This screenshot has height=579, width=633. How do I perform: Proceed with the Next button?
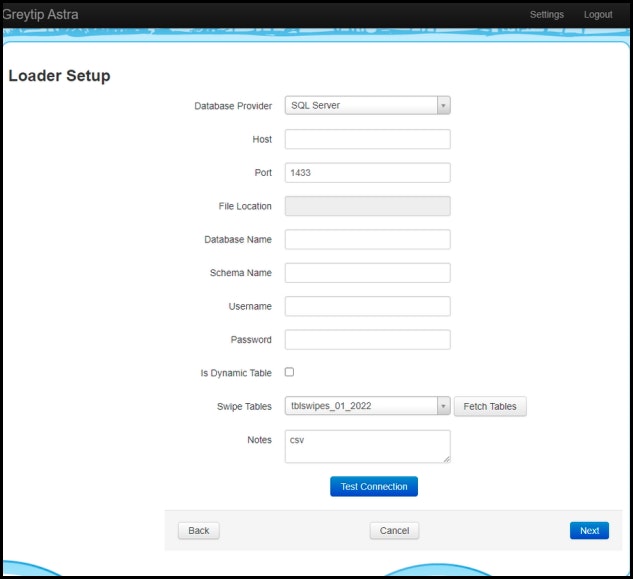589,531
